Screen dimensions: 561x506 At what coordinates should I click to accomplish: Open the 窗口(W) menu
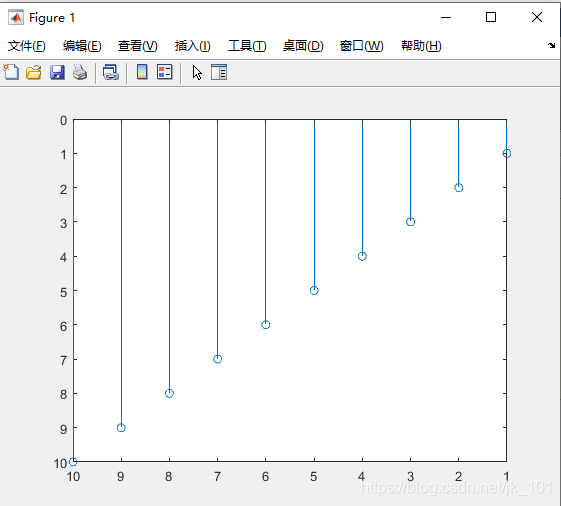(x=361, y=46)
